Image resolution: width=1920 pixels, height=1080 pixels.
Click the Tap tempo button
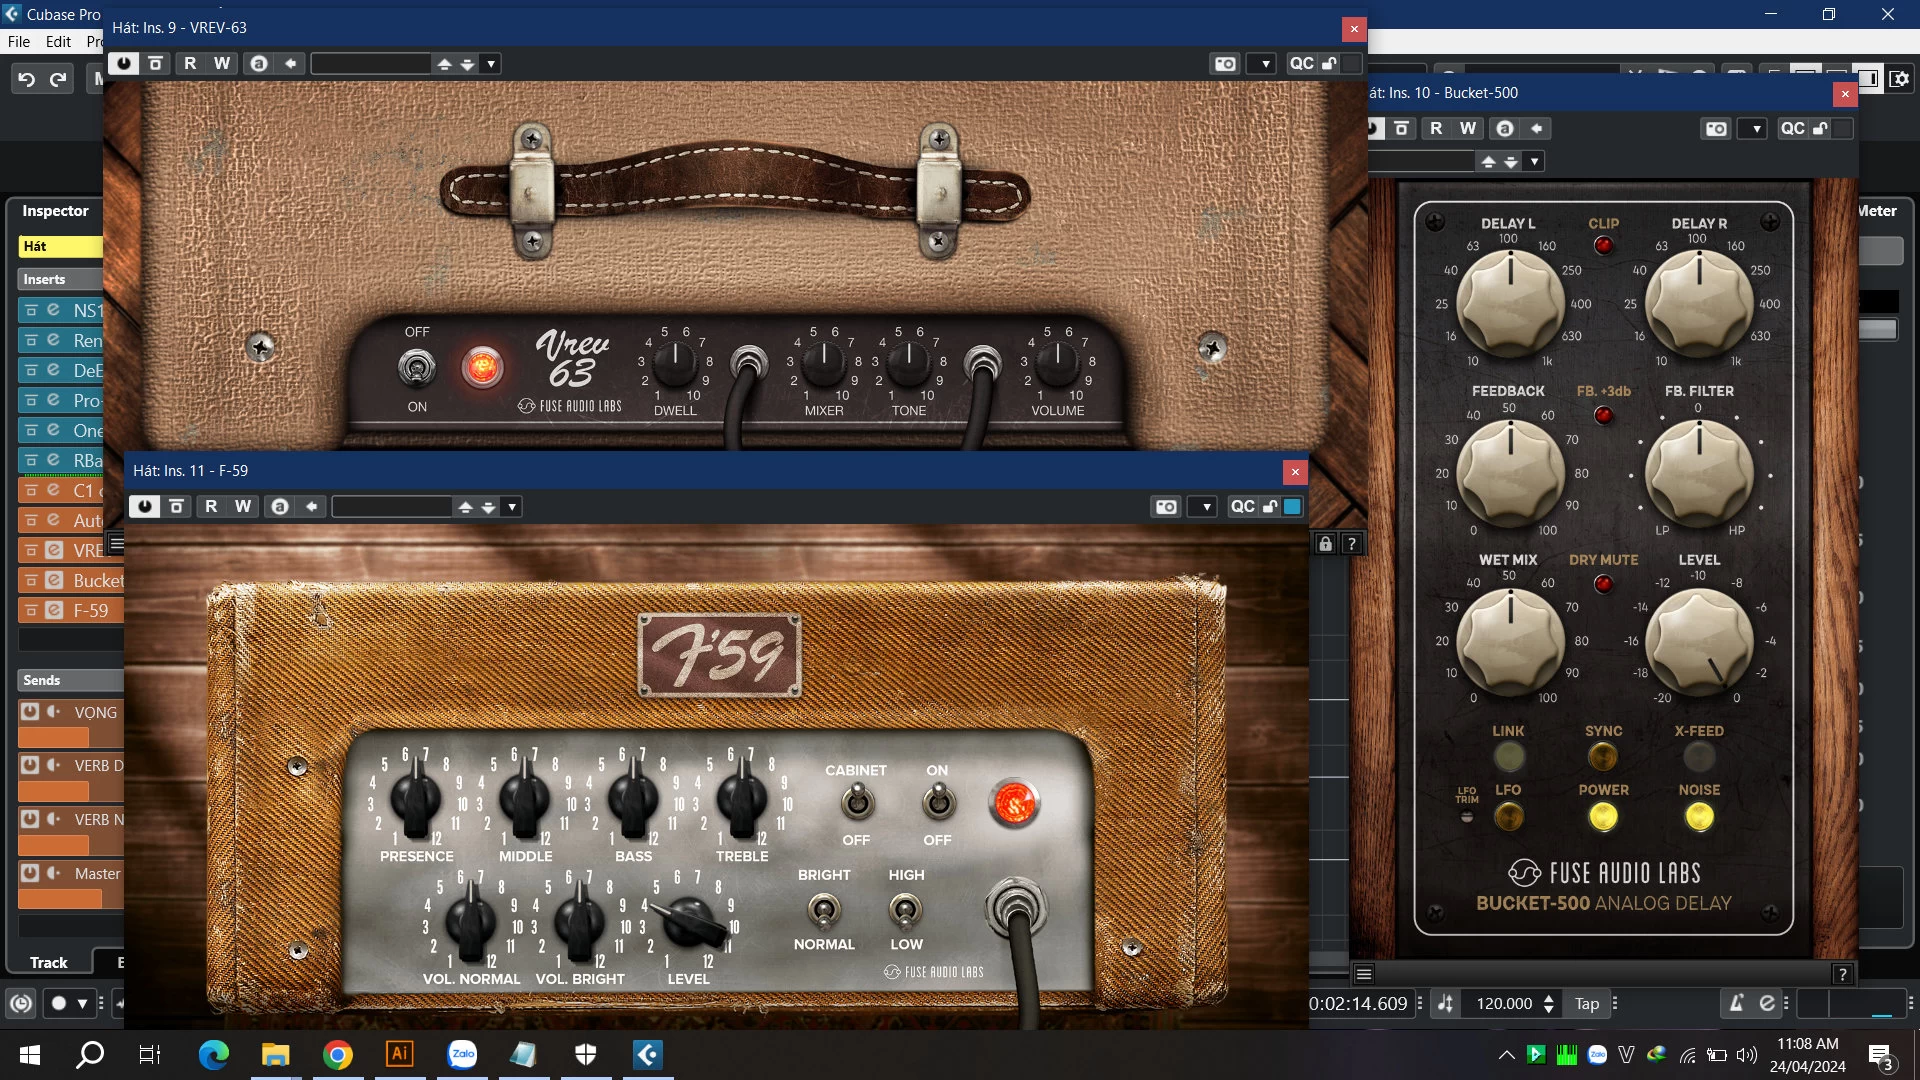coord(1587,1004)
